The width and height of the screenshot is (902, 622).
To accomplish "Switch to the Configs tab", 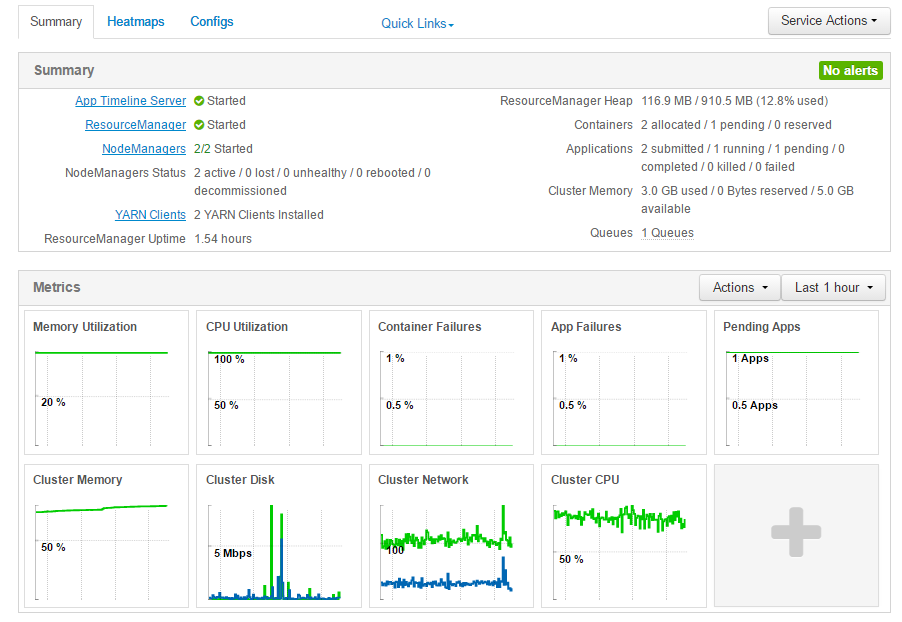I will pyautogui.click(x=211, y=20).
